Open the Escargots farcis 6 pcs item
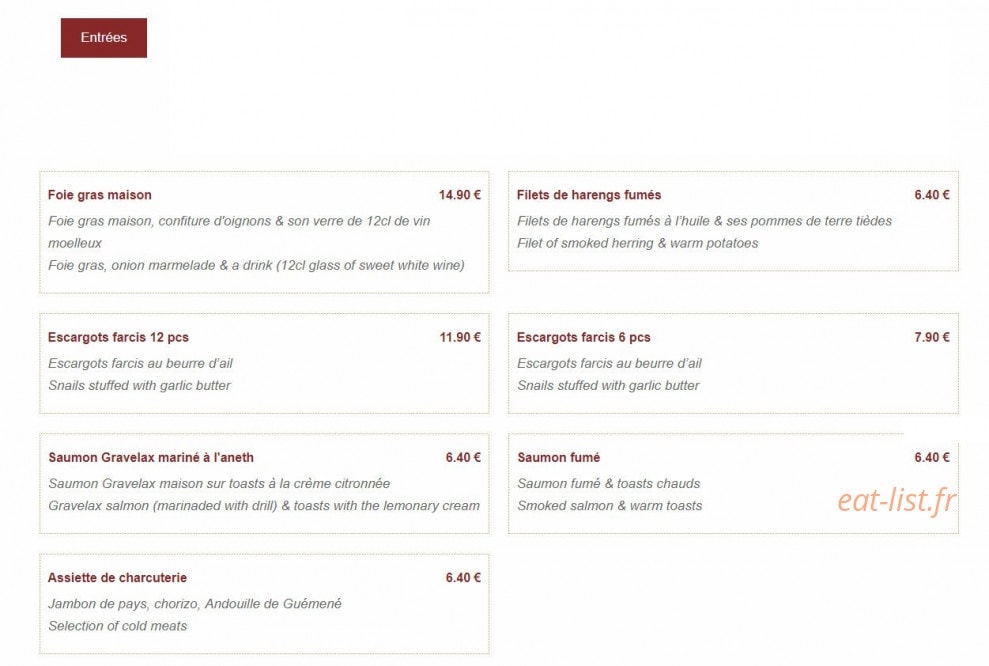 tap(583, 337)
